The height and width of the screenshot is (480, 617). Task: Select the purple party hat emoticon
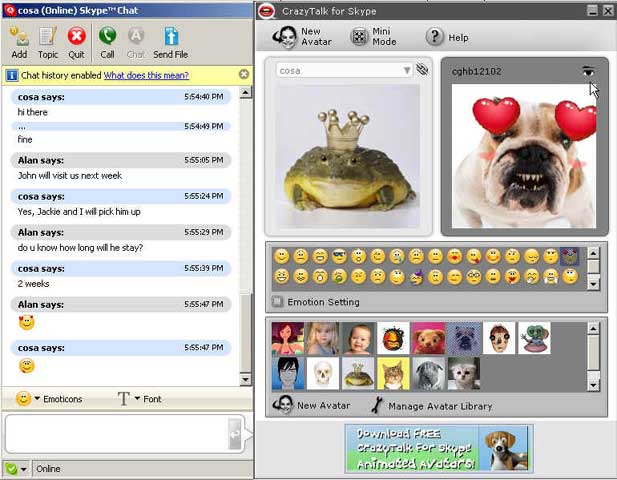416,277
